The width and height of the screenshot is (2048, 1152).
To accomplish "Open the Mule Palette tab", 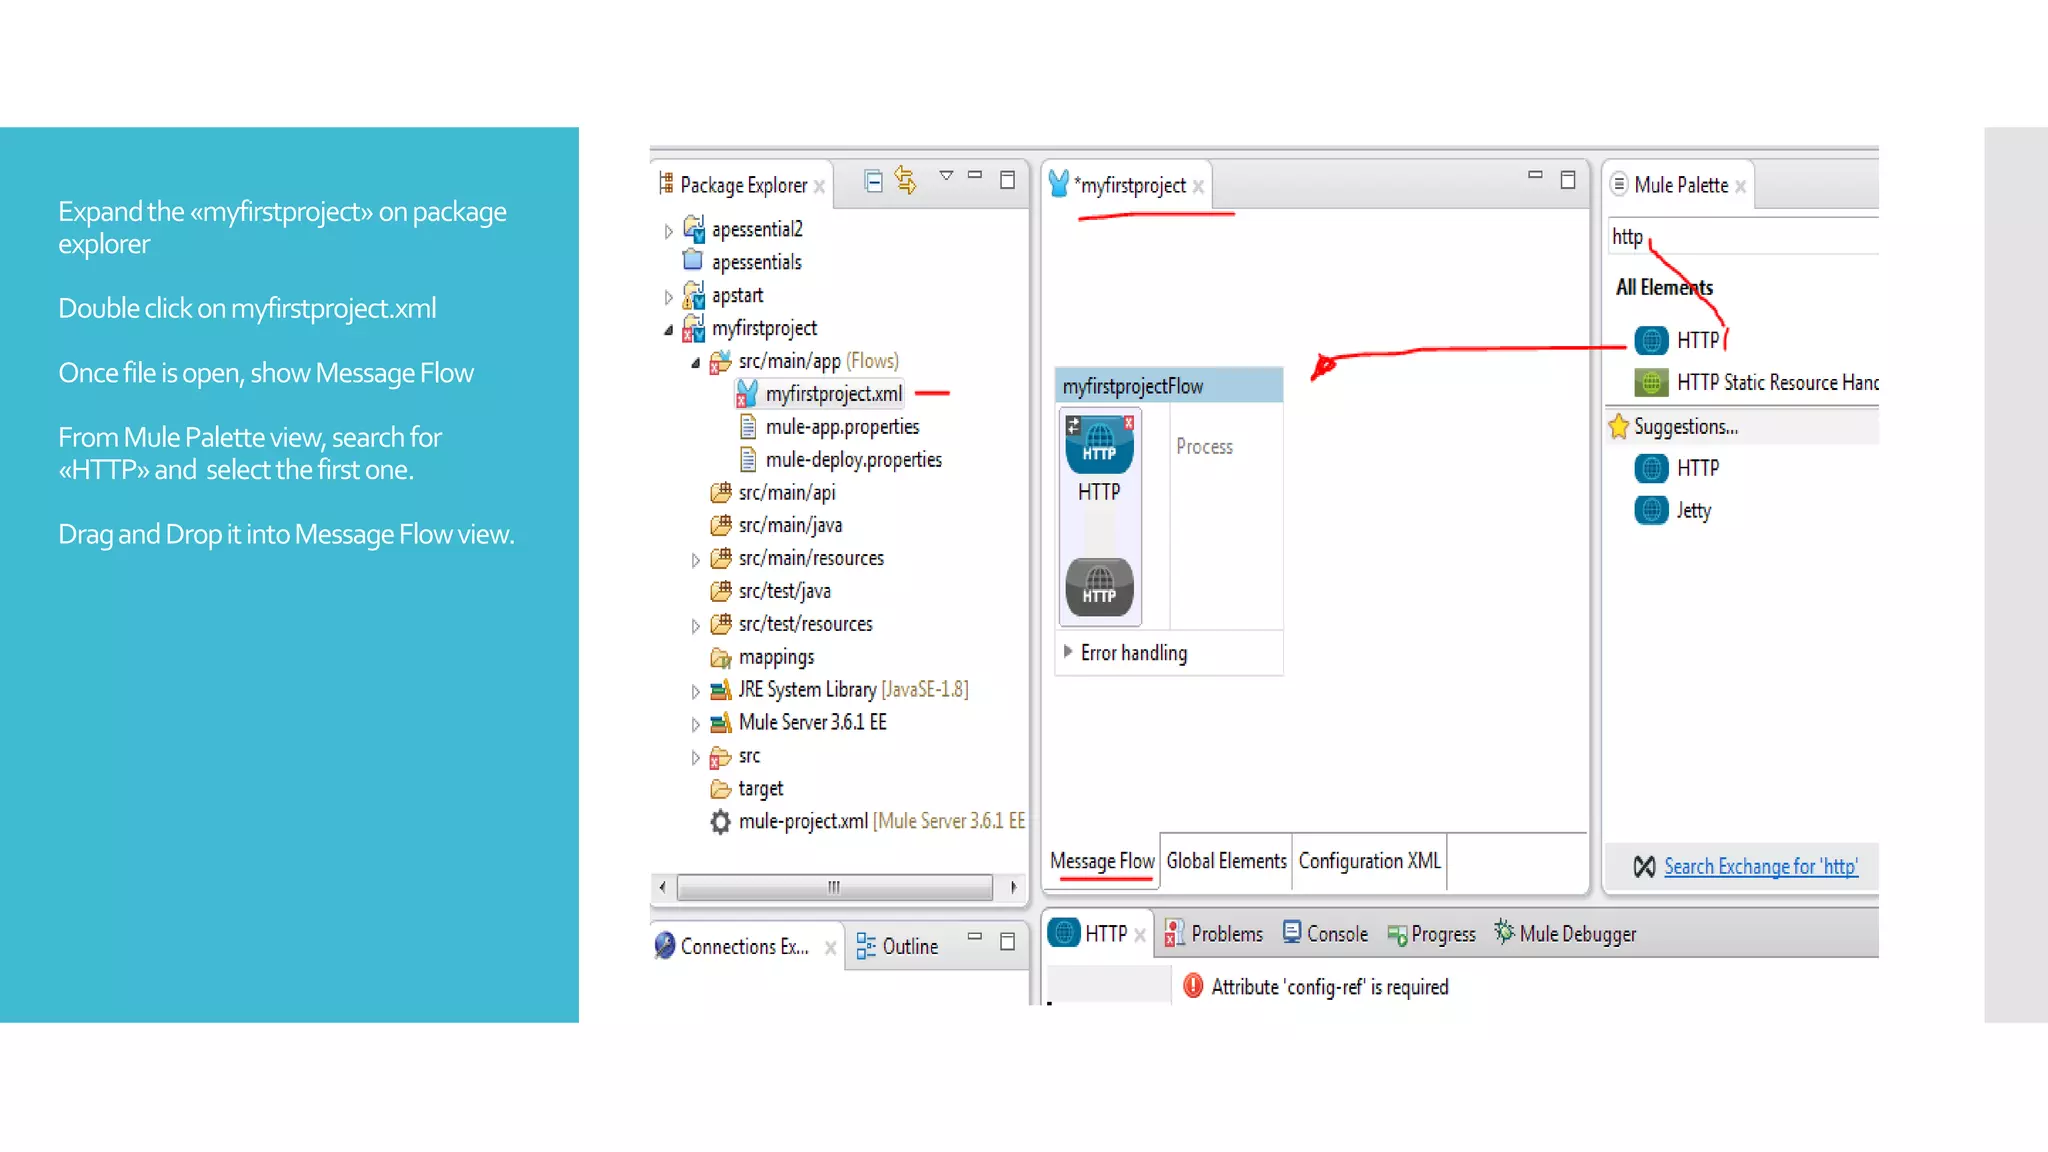I will coord(1681,185).
